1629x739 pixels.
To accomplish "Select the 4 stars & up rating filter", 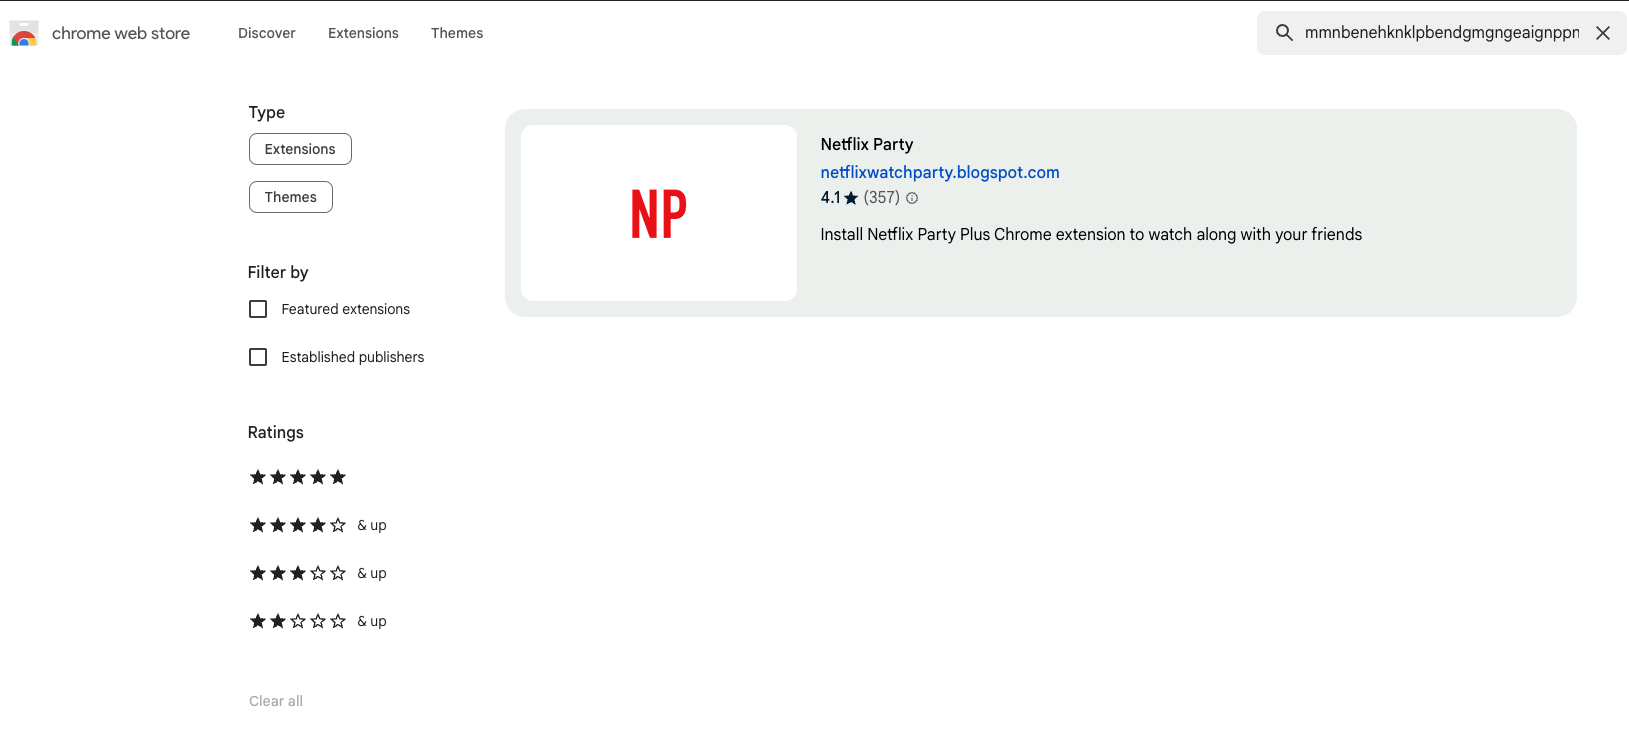I will tap(317, 525).
